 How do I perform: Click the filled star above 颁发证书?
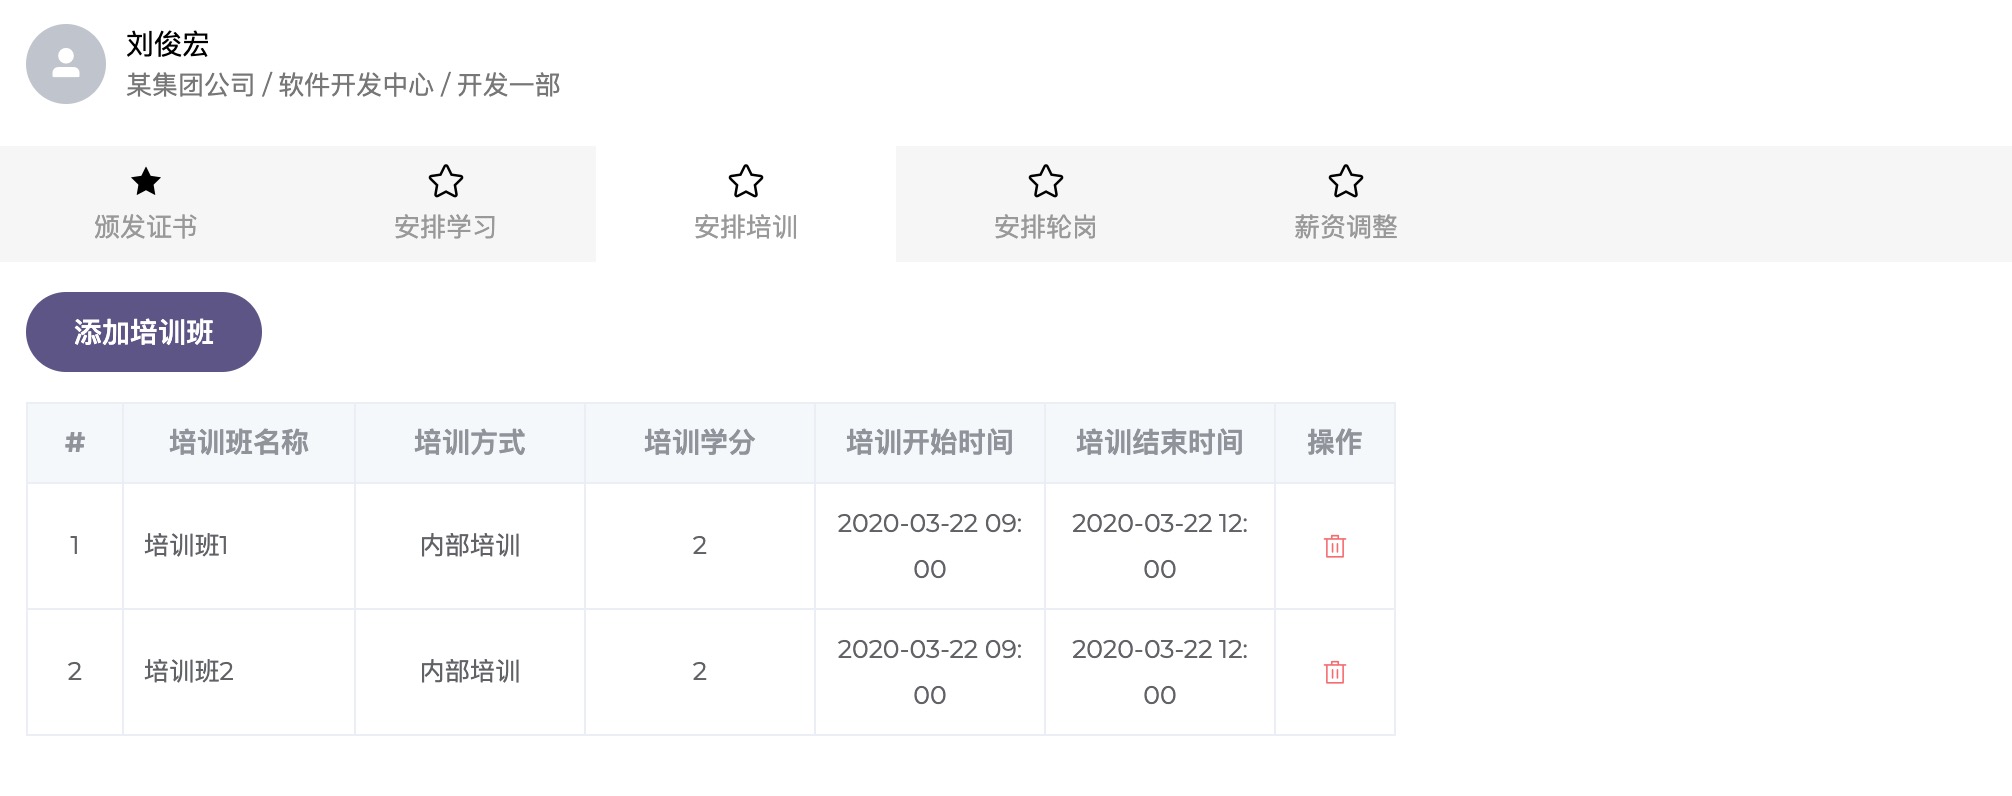coord(146,181)
